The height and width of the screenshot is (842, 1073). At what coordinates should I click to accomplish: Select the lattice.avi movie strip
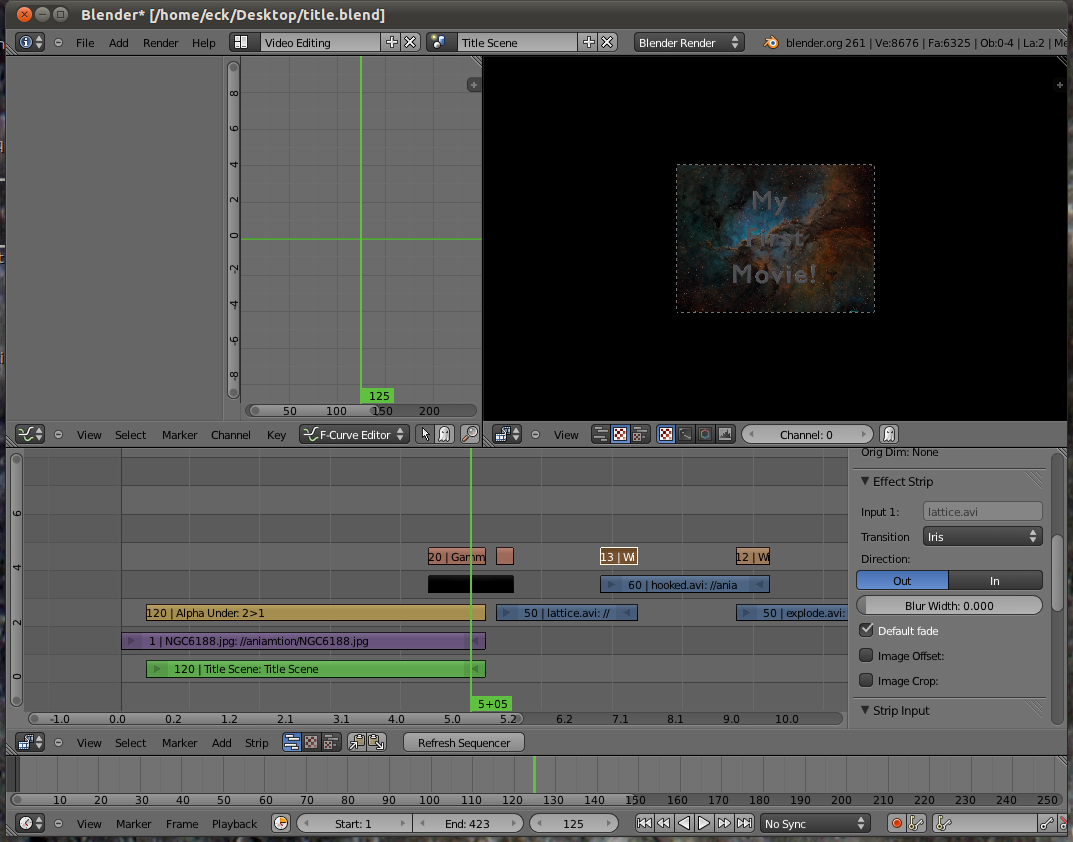(567, 613)
